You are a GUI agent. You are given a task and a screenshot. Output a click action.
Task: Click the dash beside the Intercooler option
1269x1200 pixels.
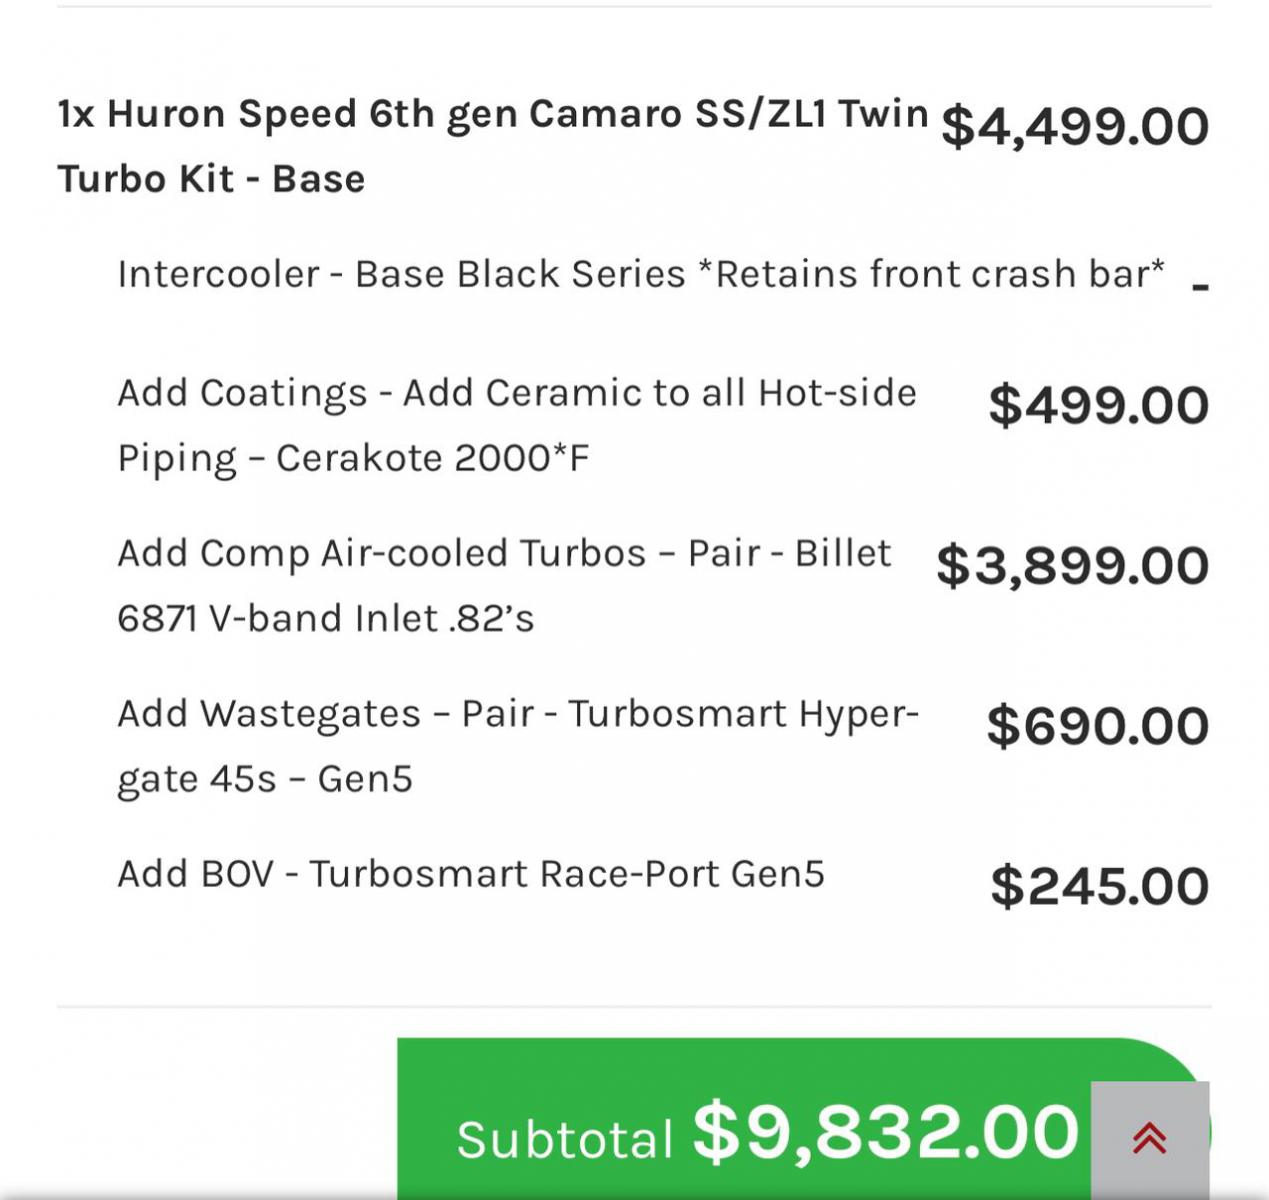click(x=1200, y=288)
